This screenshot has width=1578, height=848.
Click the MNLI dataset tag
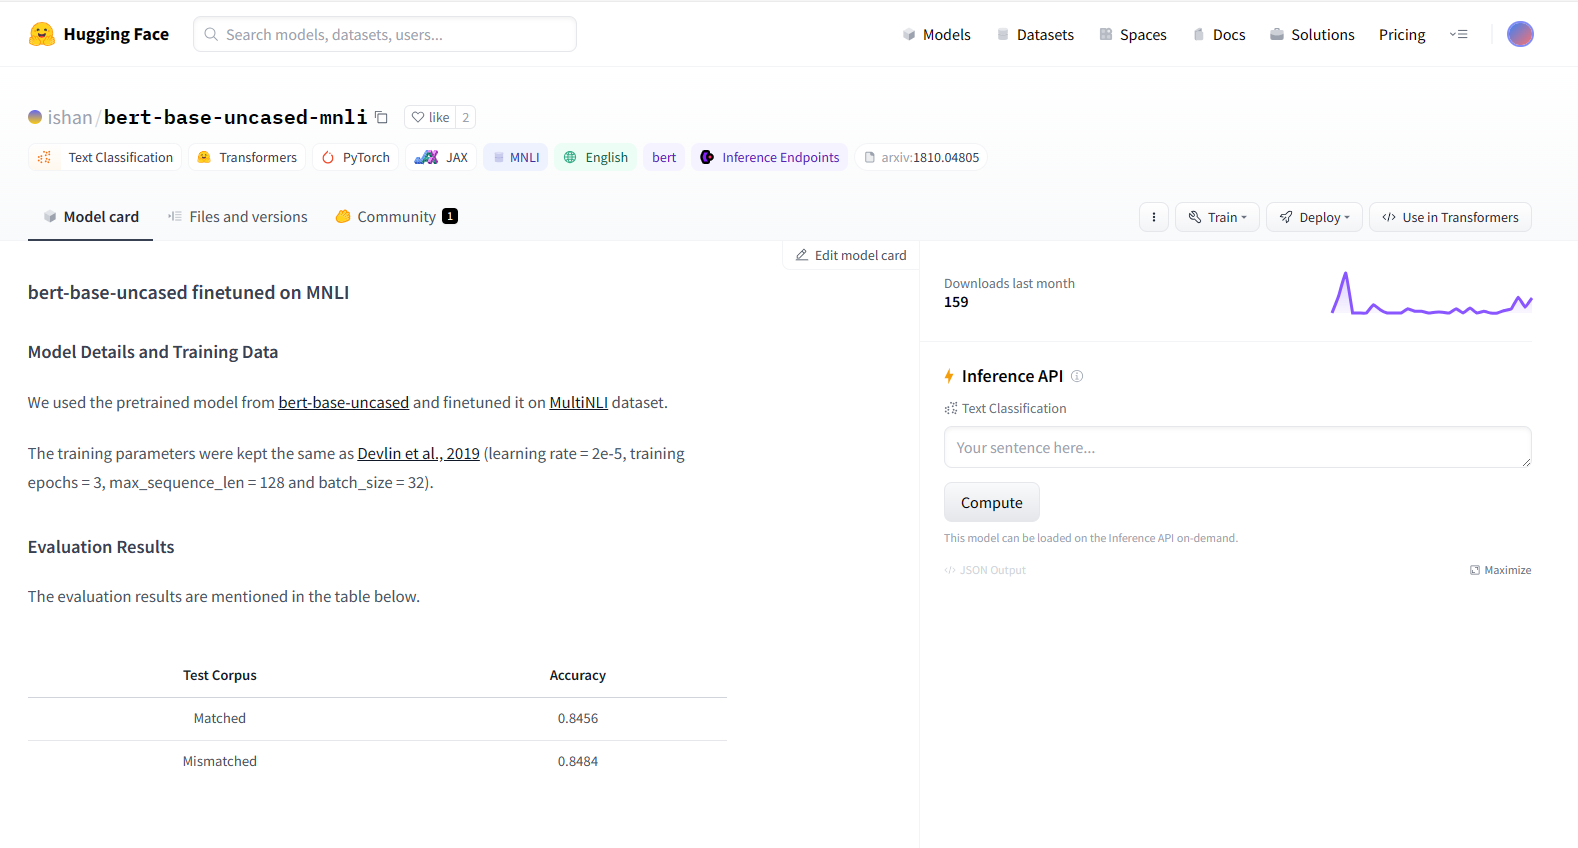(516, 157)
